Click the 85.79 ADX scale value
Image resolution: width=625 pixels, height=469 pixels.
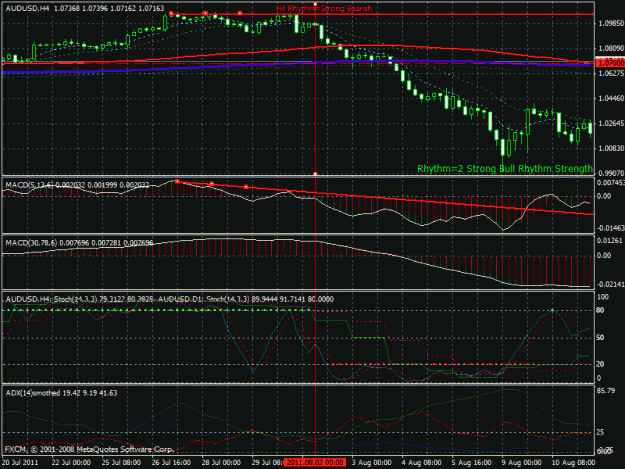click(606, 391)
